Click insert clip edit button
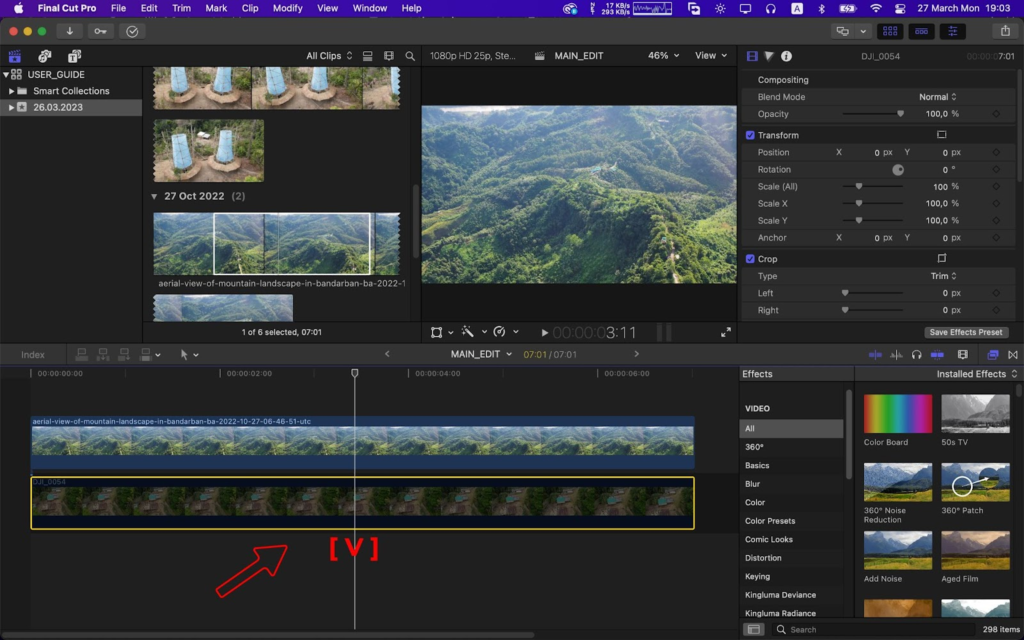This screenshot has height=640, width=1024. 103,355
